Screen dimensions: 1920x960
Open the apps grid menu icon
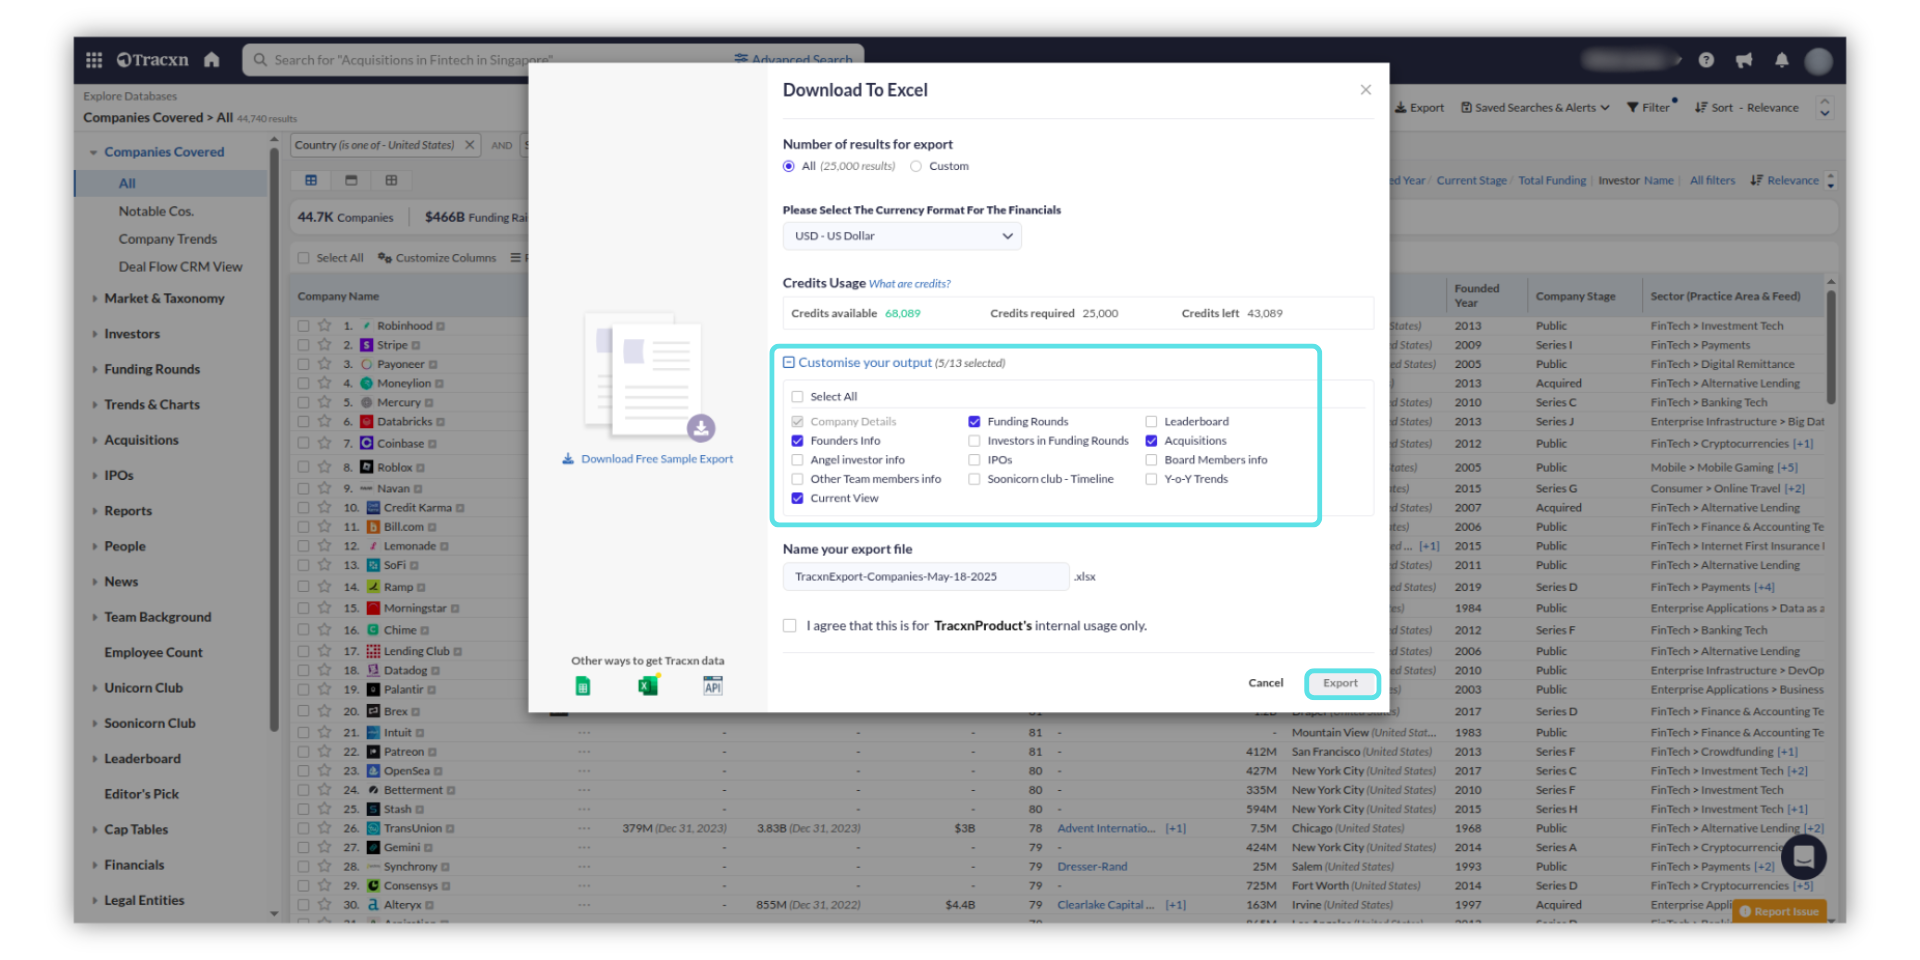pyautogui.click(x=94, y=60)
